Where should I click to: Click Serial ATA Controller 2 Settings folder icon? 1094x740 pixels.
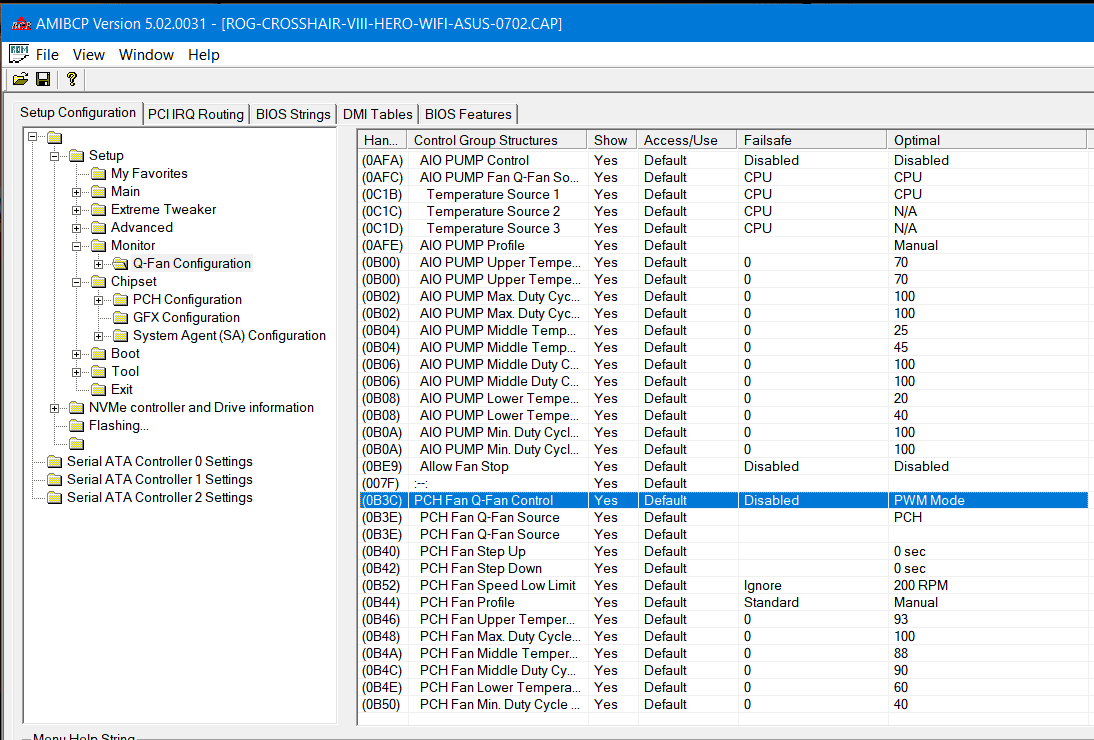[54, 498]
